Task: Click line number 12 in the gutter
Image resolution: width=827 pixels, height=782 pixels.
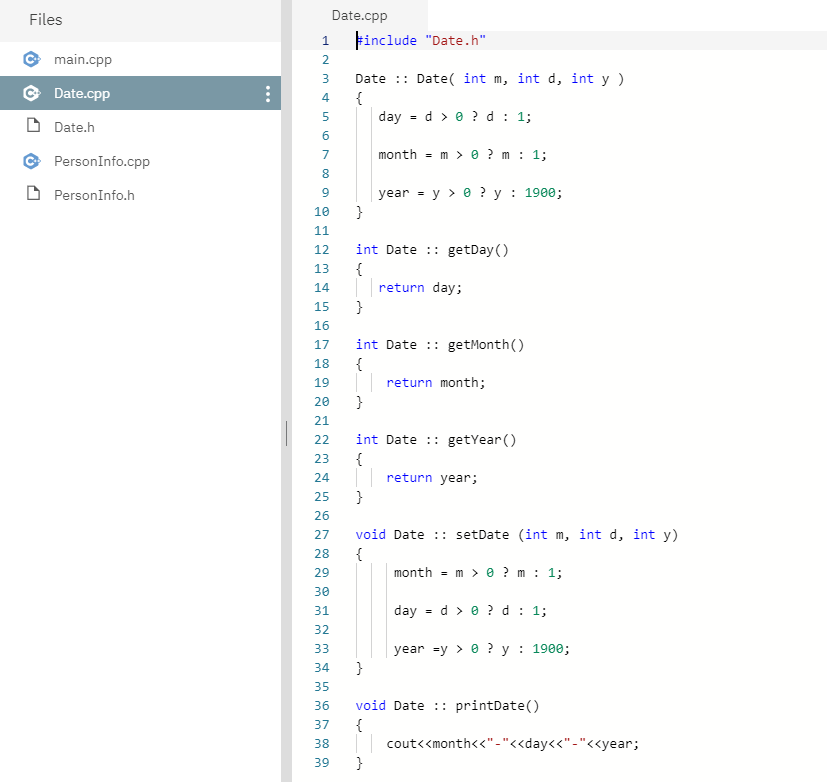Action: click(322, 249)
